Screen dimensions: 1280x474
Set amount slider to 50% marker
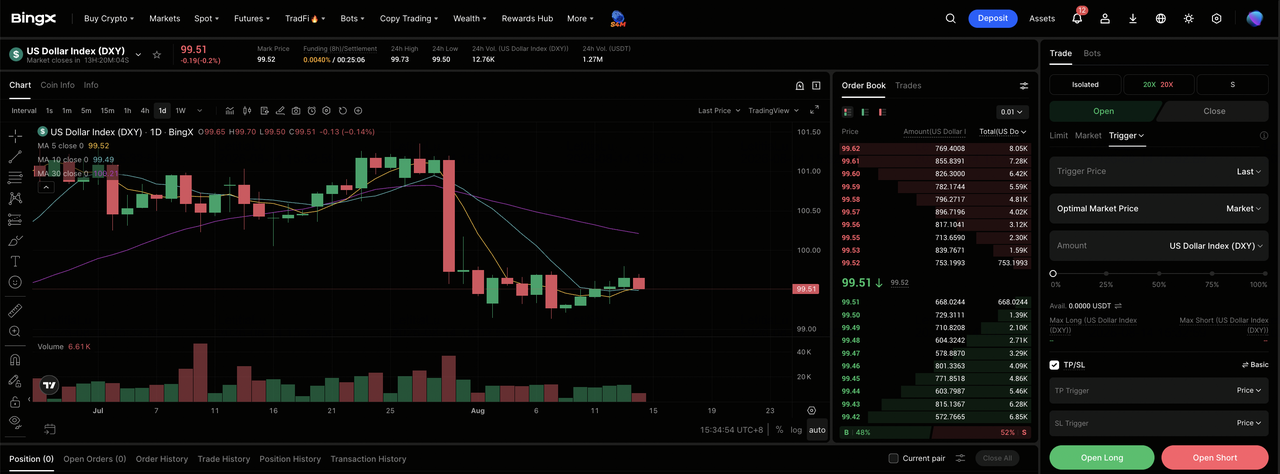(1159, 273)
